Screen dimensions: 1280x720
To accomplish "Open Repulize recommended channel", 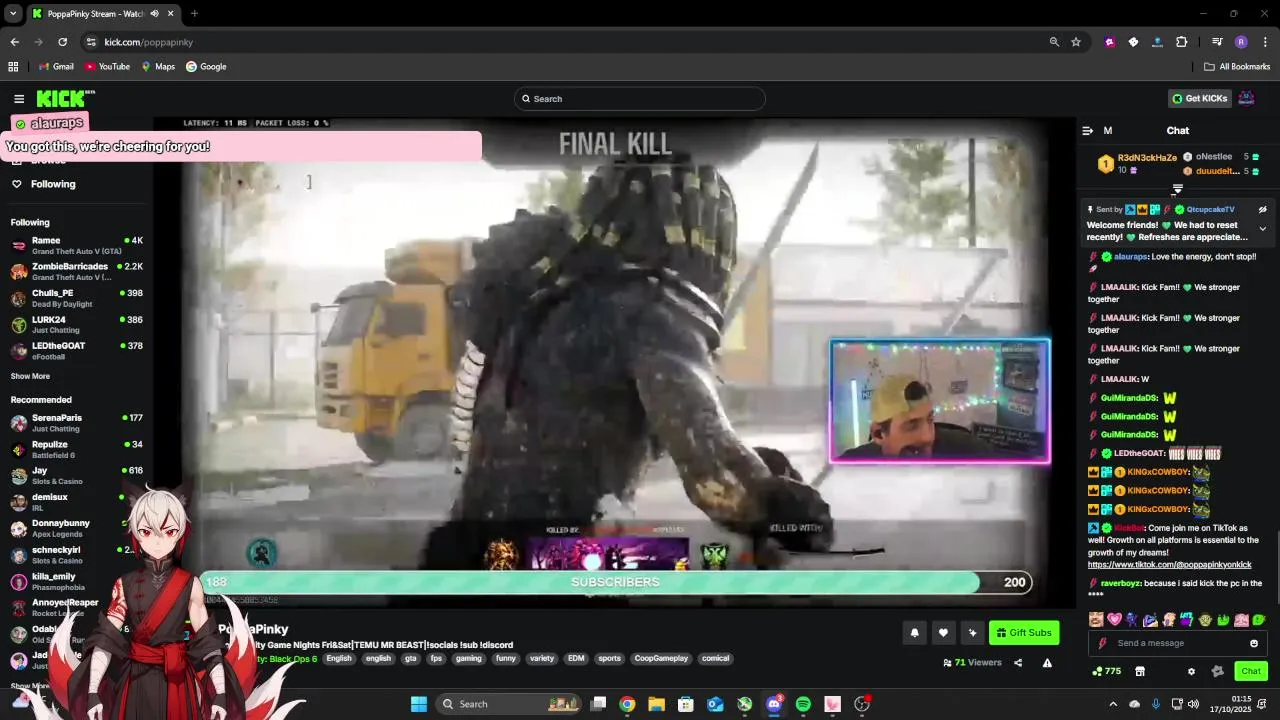I will (x=78, y=449).
